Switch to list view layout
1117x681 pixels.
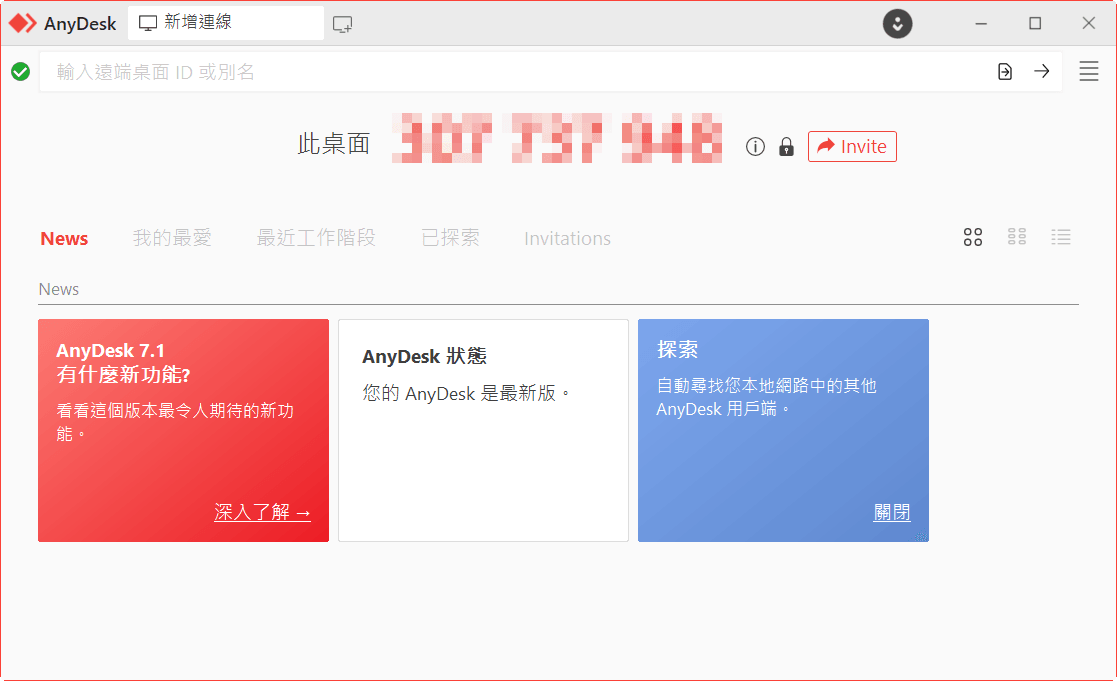tap(1061, 237)
